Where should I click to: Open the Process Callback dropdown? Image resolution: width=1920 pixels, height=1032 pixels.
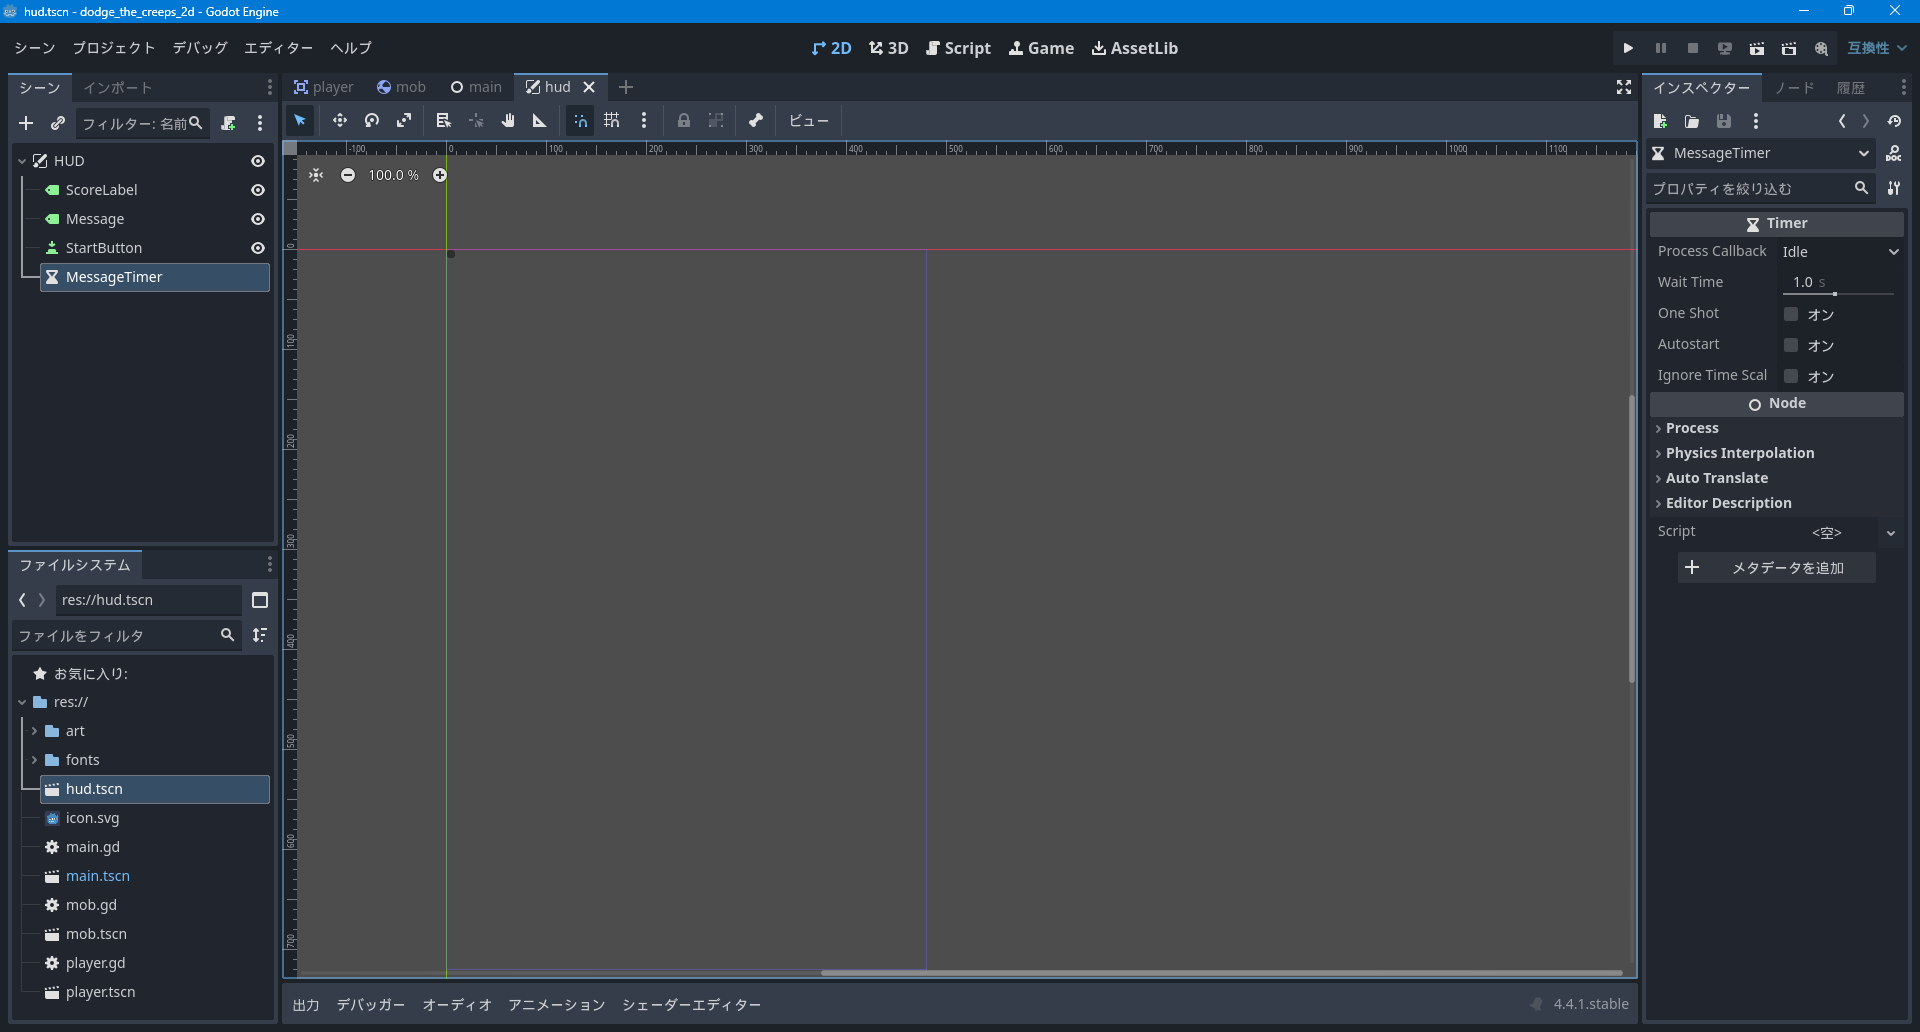click(1841, 252)
